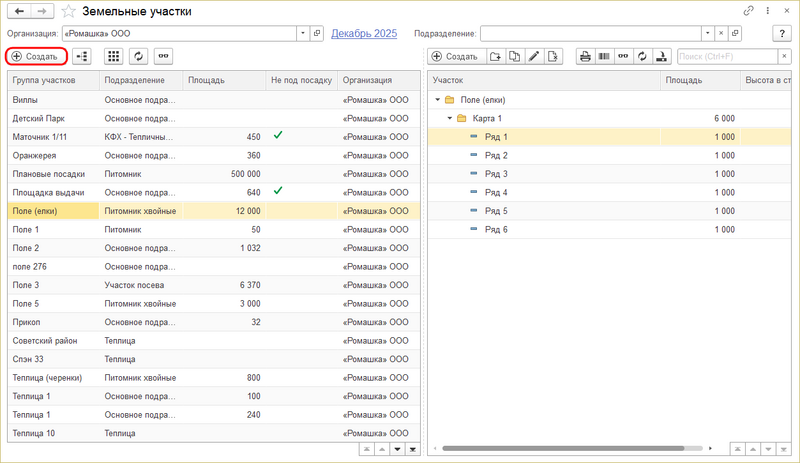Click the pencil edit icon
Screen dimensions: 800x463
point(534,57)
